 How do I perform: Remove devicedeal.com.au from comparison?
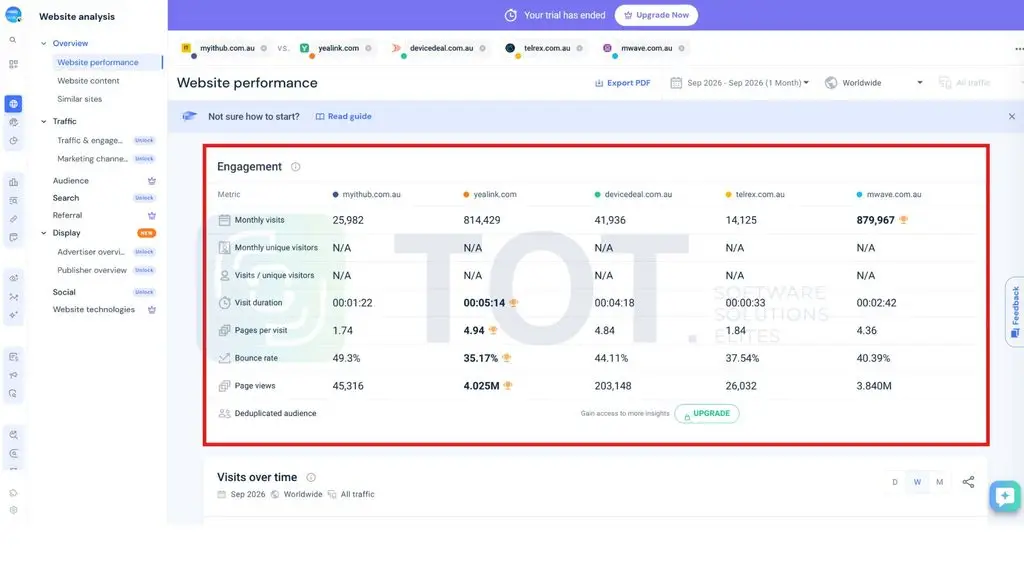coord(483,48)
